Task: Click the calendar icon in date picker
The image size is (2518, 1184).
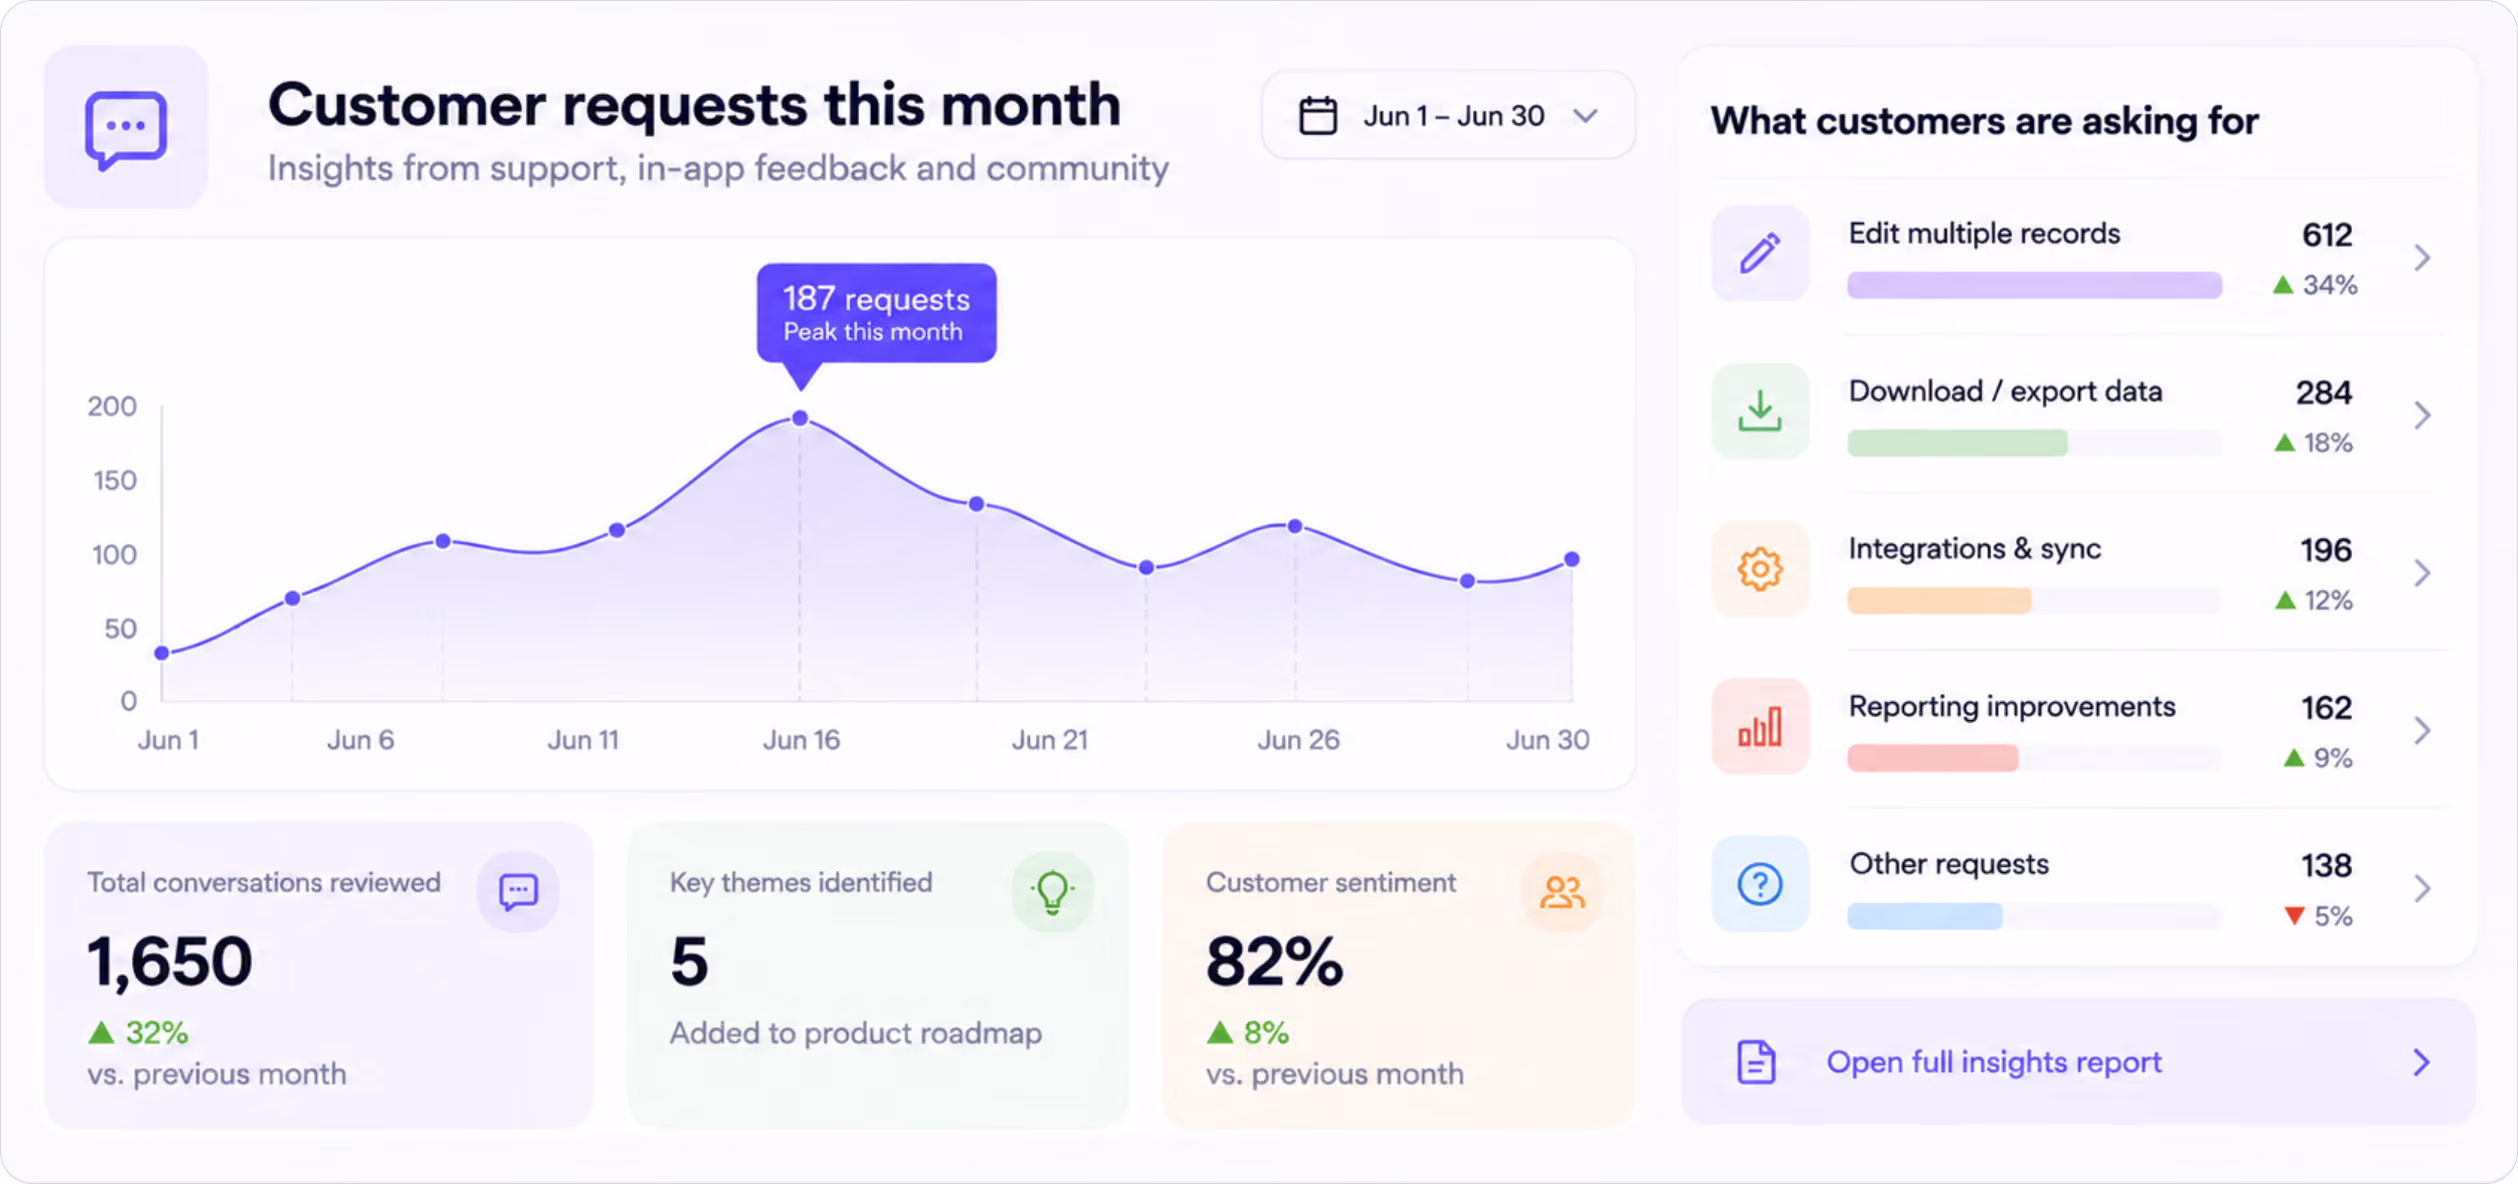Action: [1317, 116]
